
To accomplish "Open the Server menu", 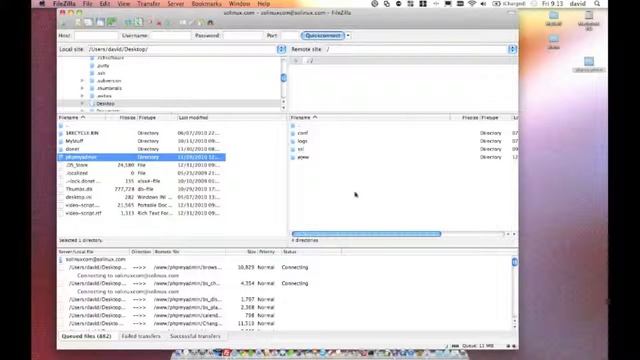I will (176, 4).
